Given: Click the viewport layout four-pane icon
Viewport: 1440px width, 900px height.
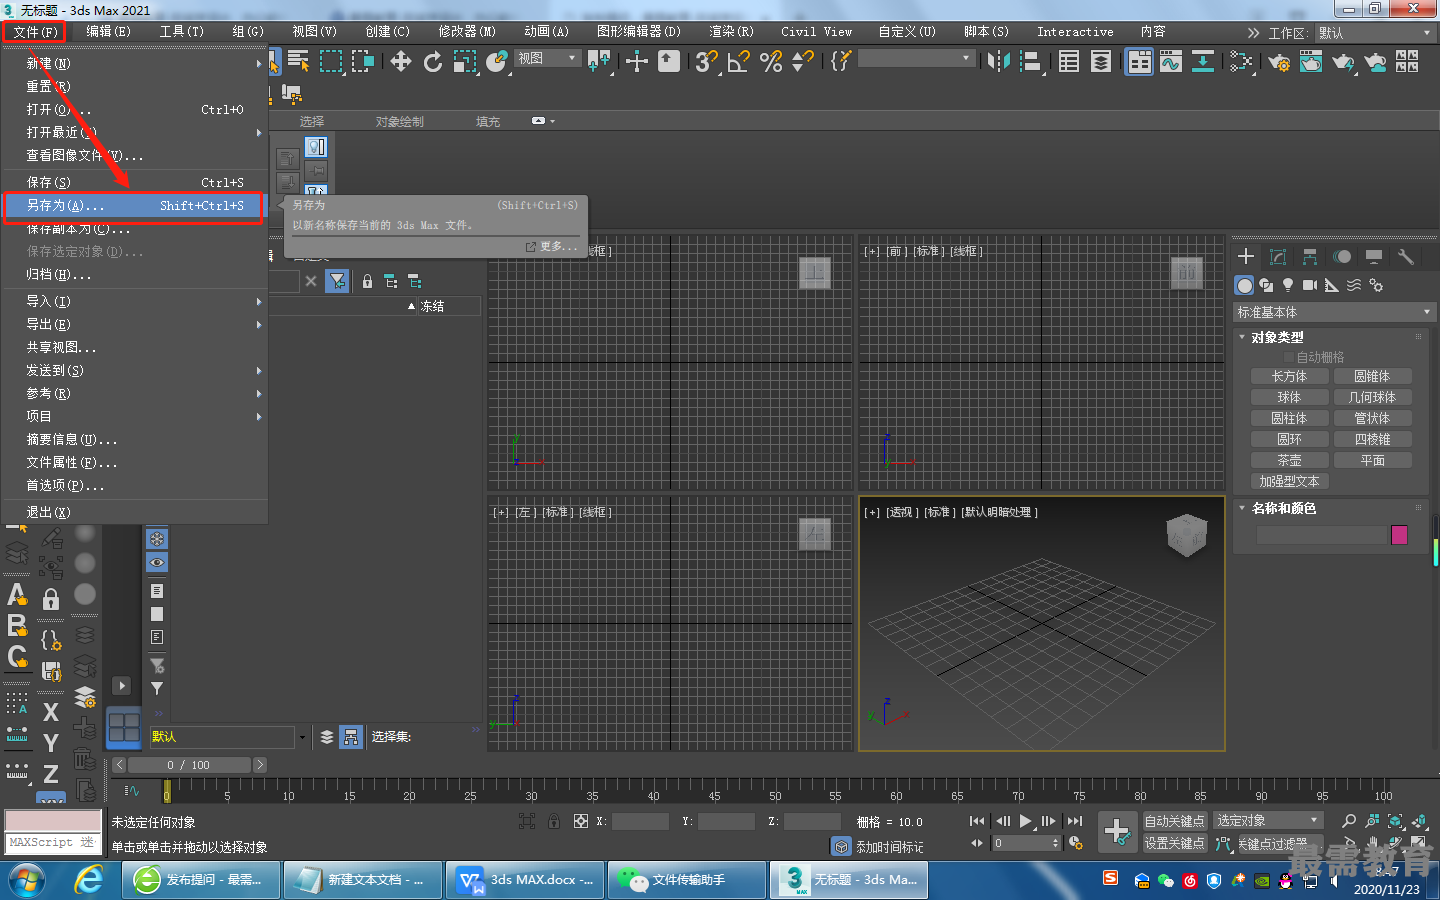Looking at the screenshot, I should tap(124, 727).
